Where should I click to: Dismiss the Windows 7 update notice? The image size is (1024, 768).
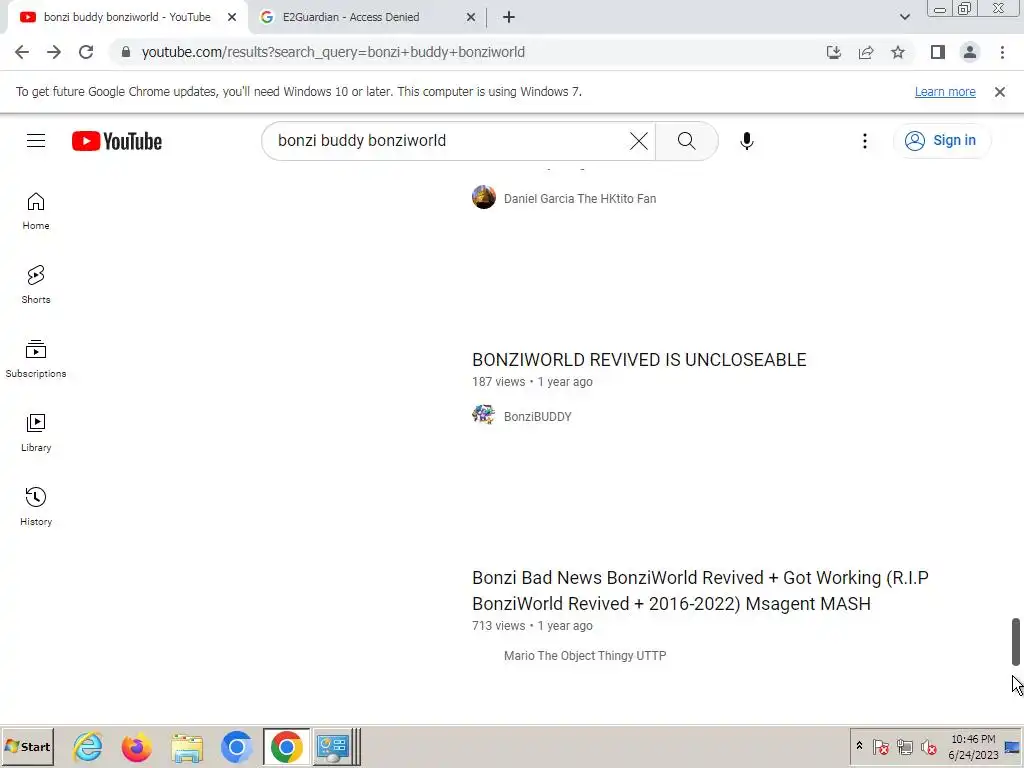(999, 92)
